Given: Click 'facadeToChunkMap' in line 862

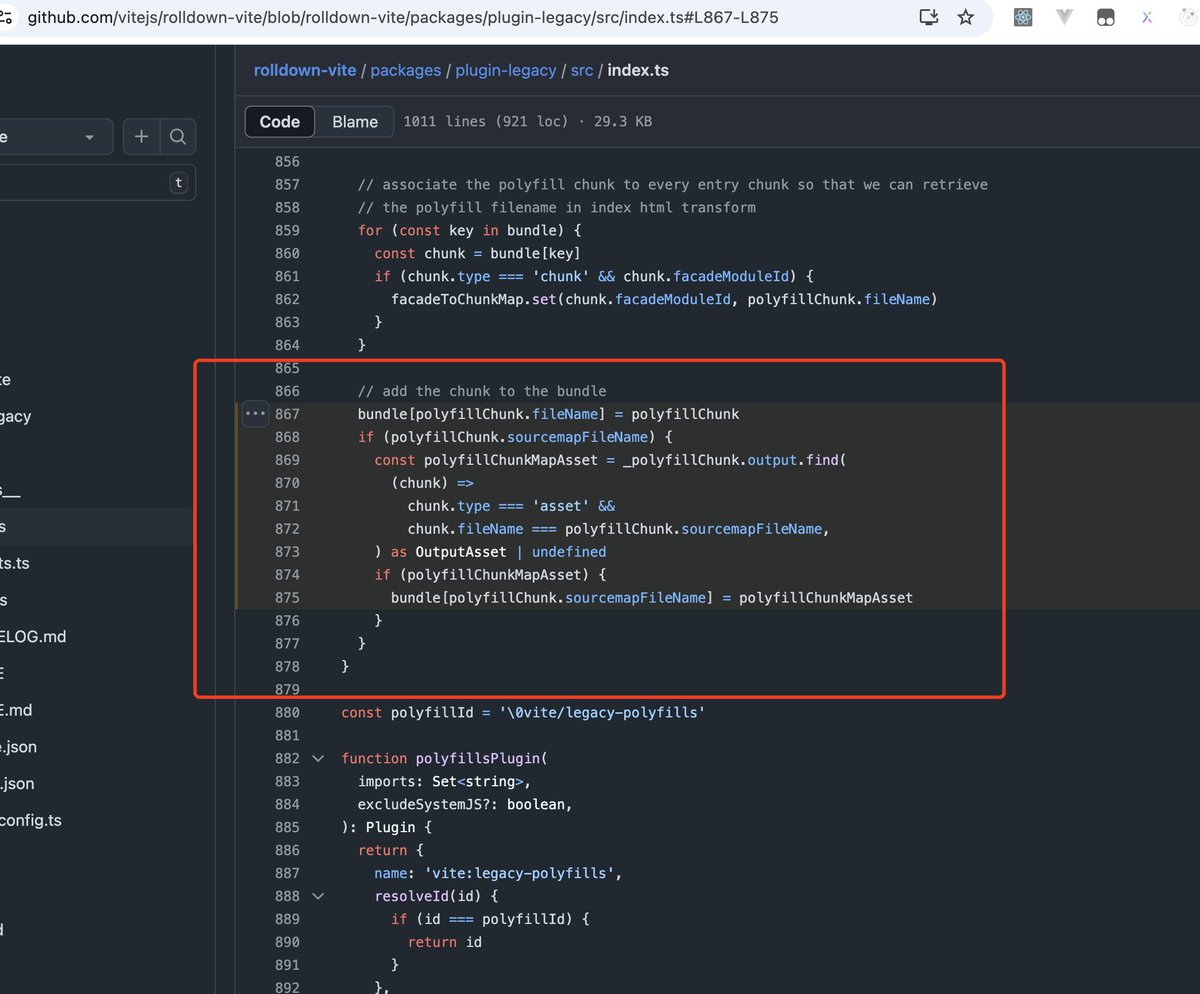Looking at the screenshot, I should 457,299.
